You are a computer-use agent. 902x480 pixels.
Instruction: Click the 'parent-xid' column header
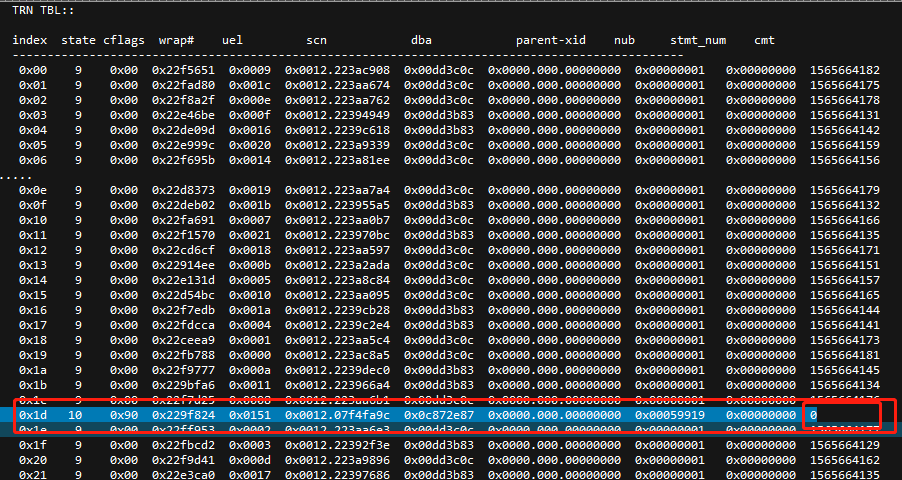tap(551, 40)
